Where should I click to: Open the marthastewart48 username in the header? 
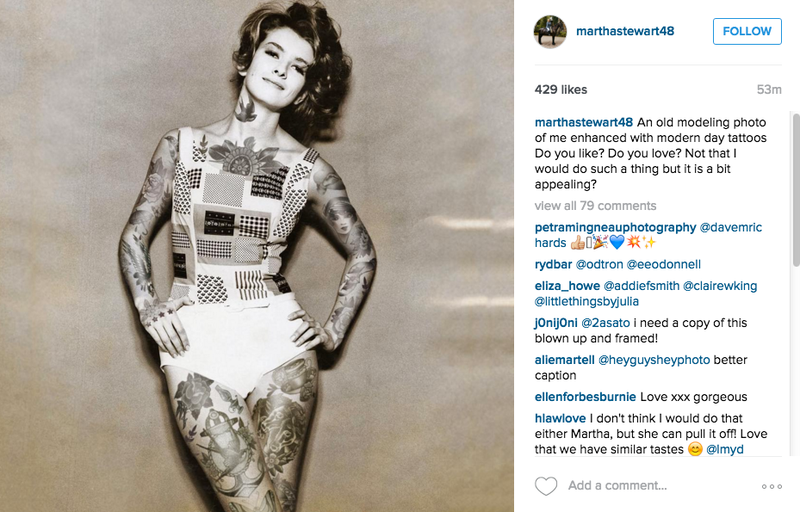coord(625,31)
